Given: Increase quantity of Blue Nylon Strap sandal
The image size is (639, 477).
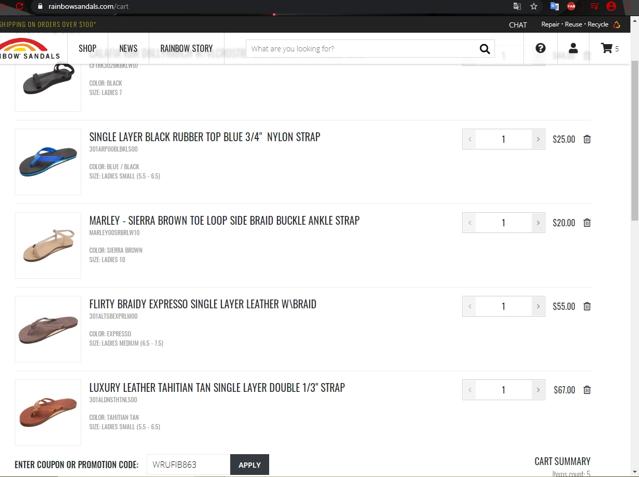Looking at the screenshot, I should (538, 139).
